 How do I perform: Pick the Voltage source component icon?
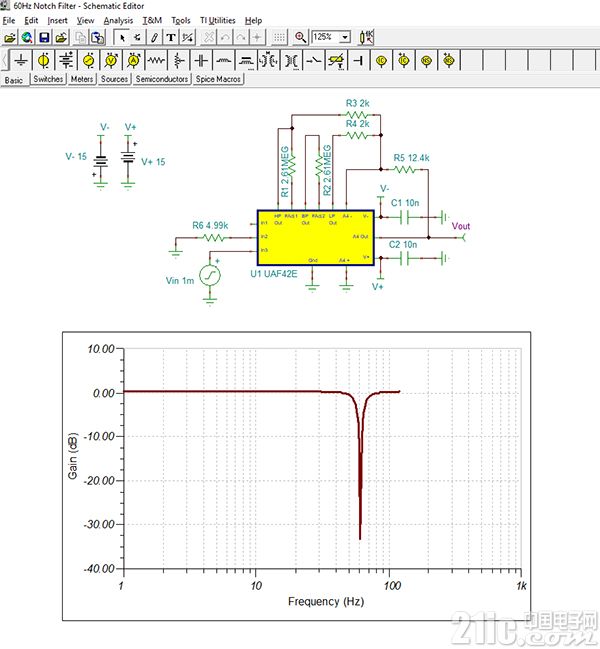click(43, 60)
